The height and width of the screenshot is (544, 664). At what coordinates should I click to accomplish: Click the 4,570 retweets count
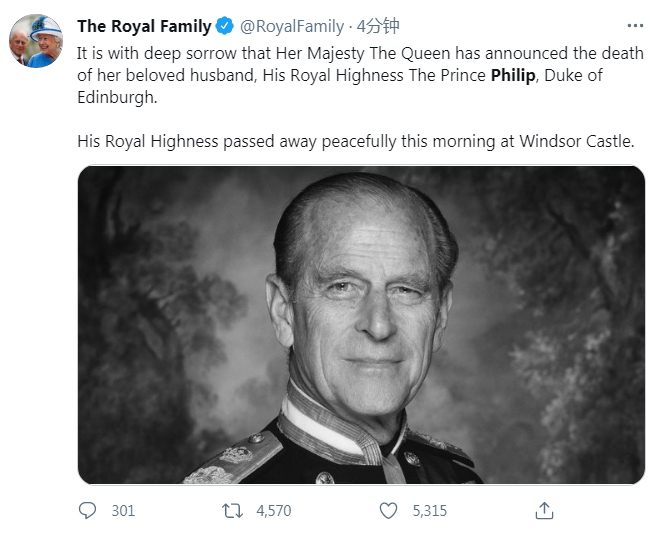click(274, 511)
